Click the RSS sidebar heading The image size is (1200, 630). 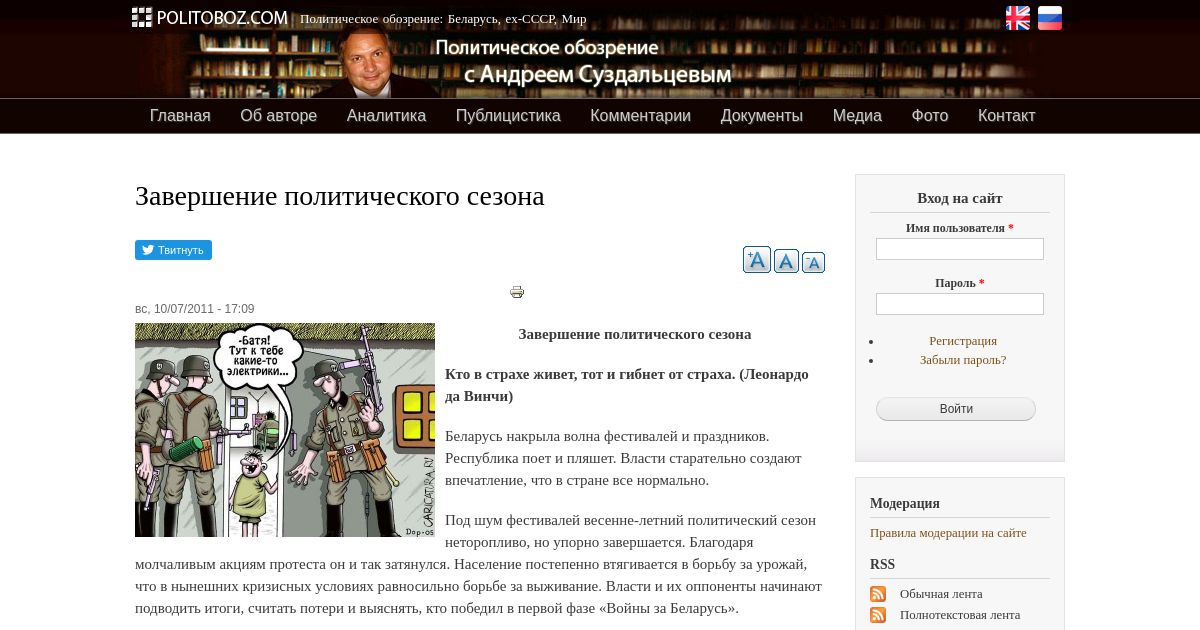pyautogui.click(x=882, y=564)
